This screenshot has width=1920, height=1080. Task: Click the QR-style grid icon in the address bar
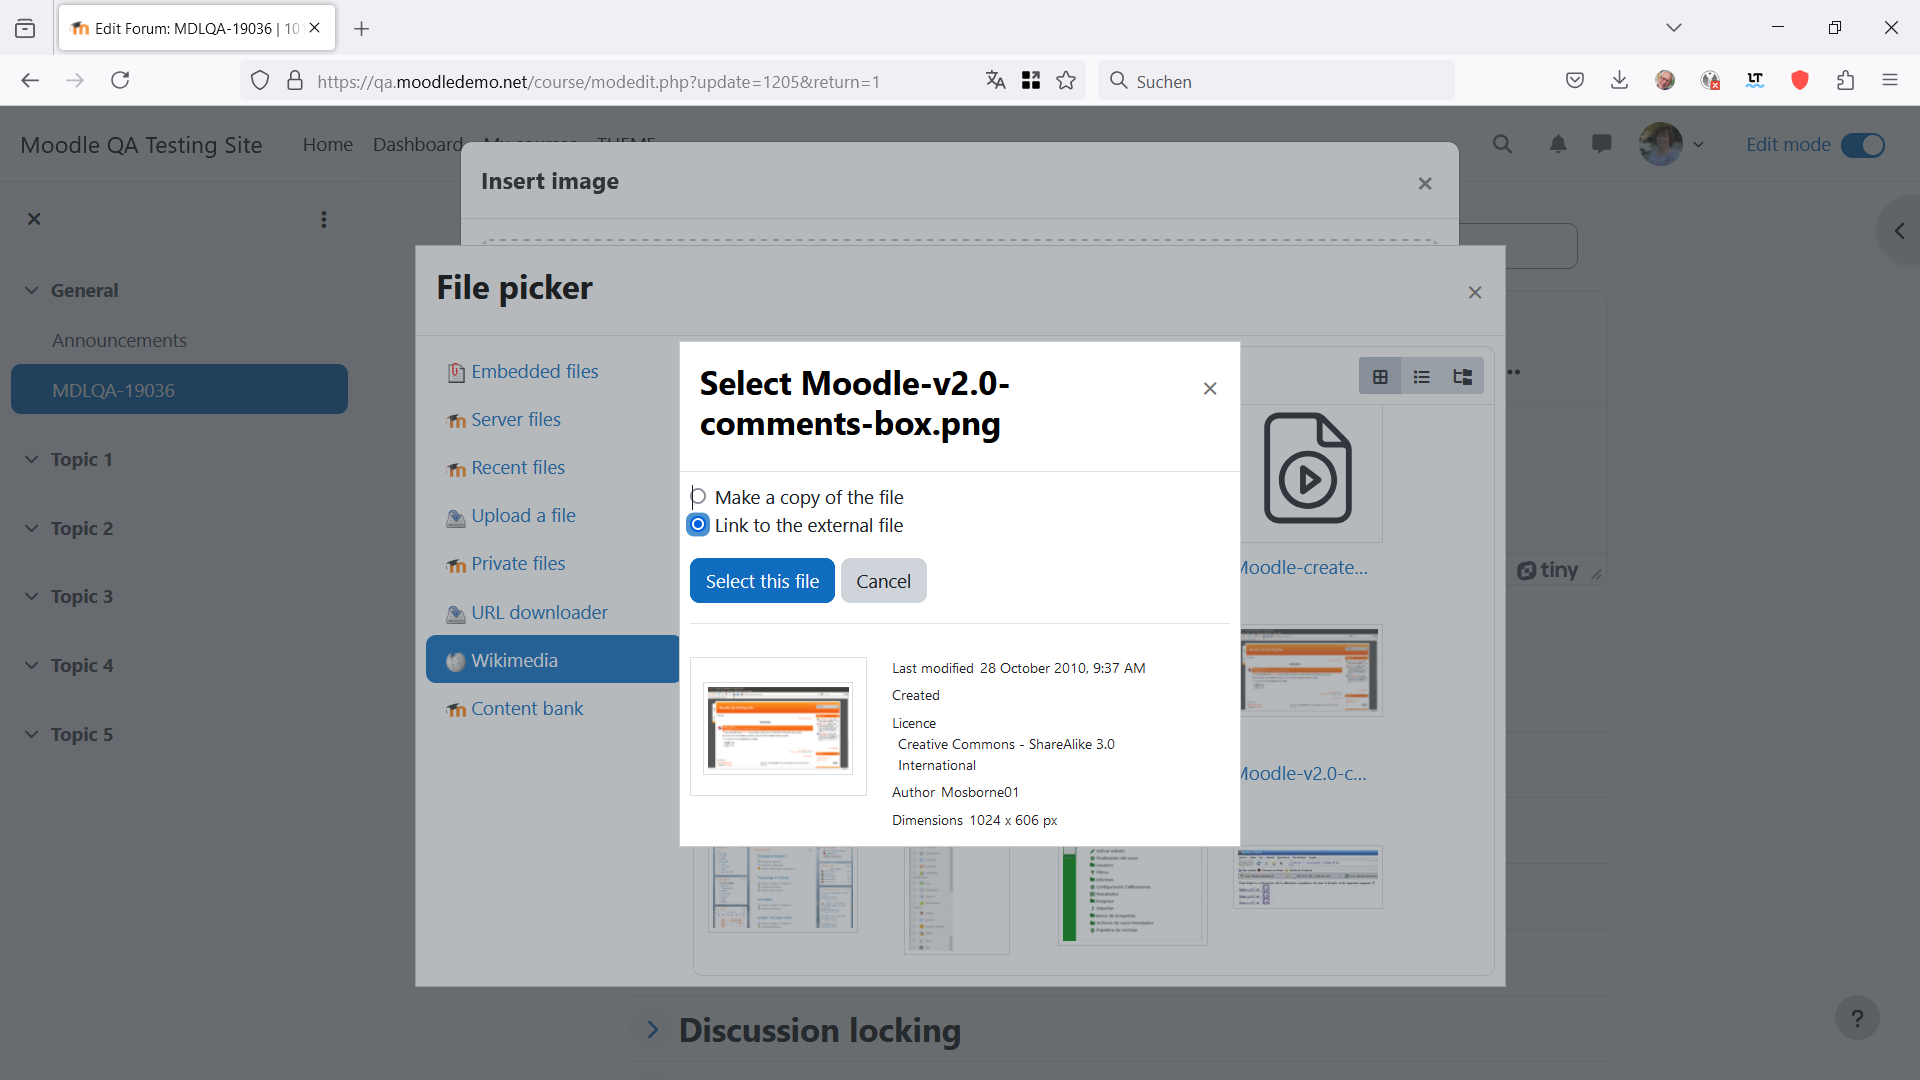1031,80
